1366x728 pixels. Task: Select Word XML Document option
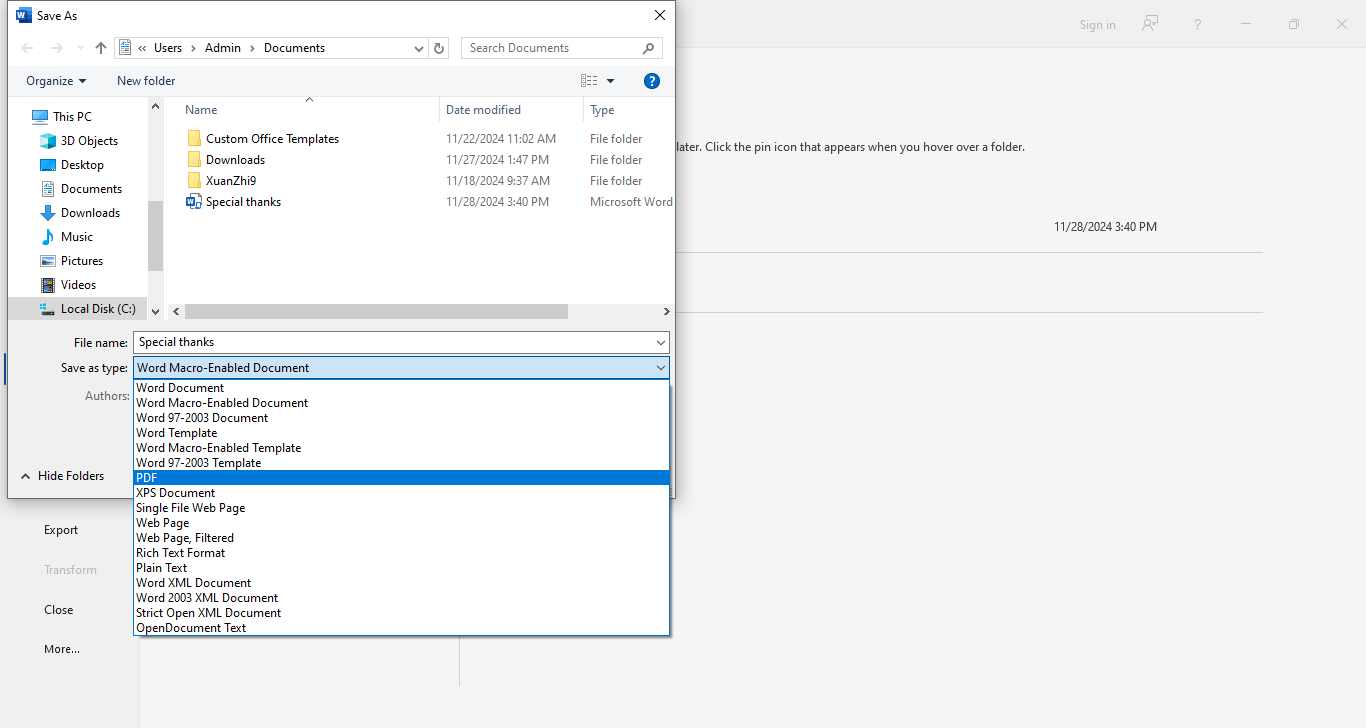[x=401, y=583]
